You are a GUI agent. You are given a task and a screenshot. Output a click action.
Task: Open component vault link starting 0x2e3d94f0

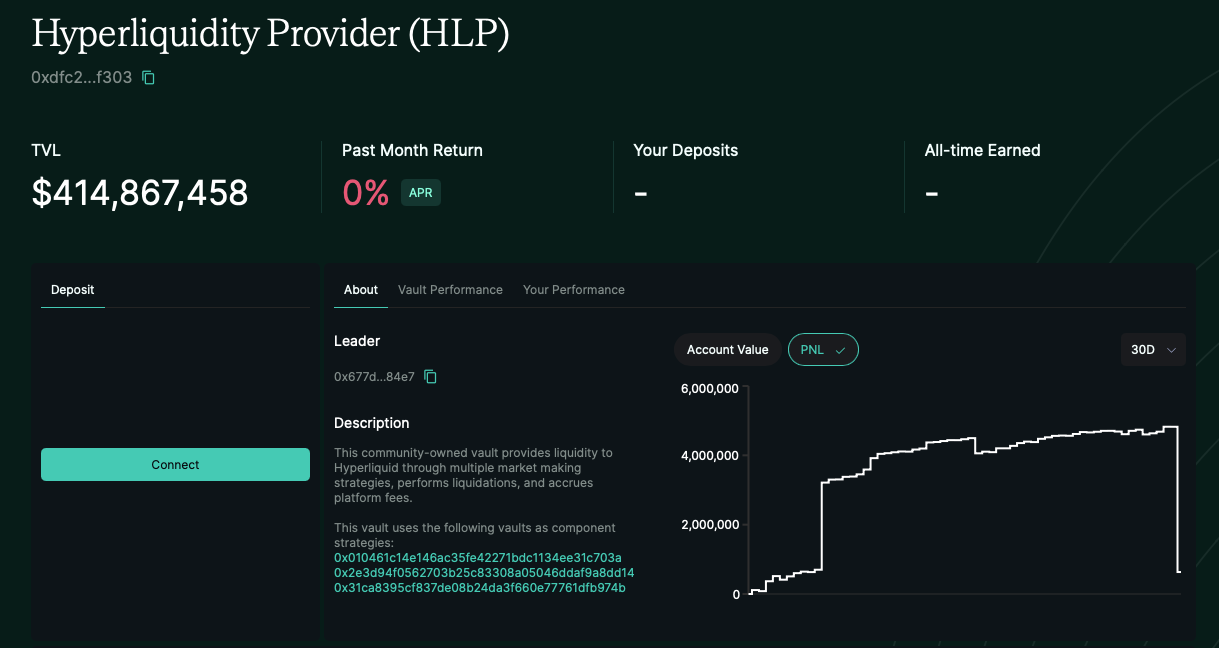click(x=484, y=573)
